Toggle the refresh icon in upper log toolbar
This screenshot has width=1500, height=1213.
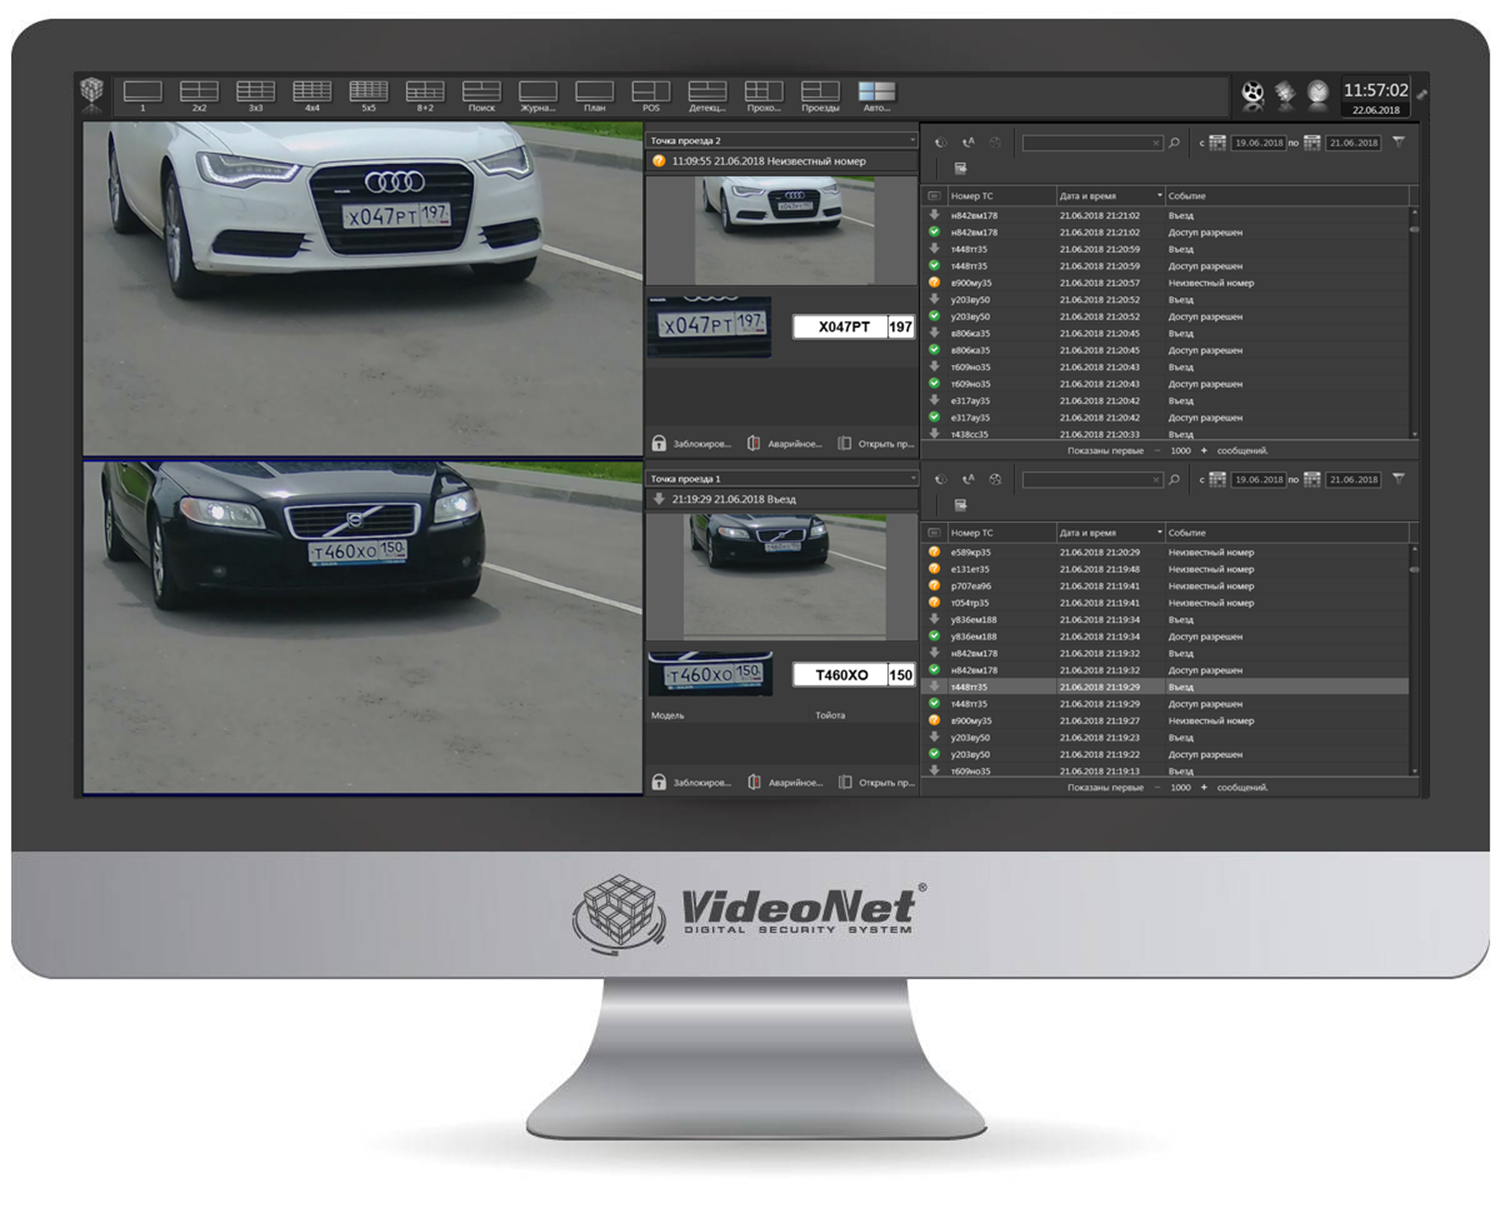(x=941, y=143)
